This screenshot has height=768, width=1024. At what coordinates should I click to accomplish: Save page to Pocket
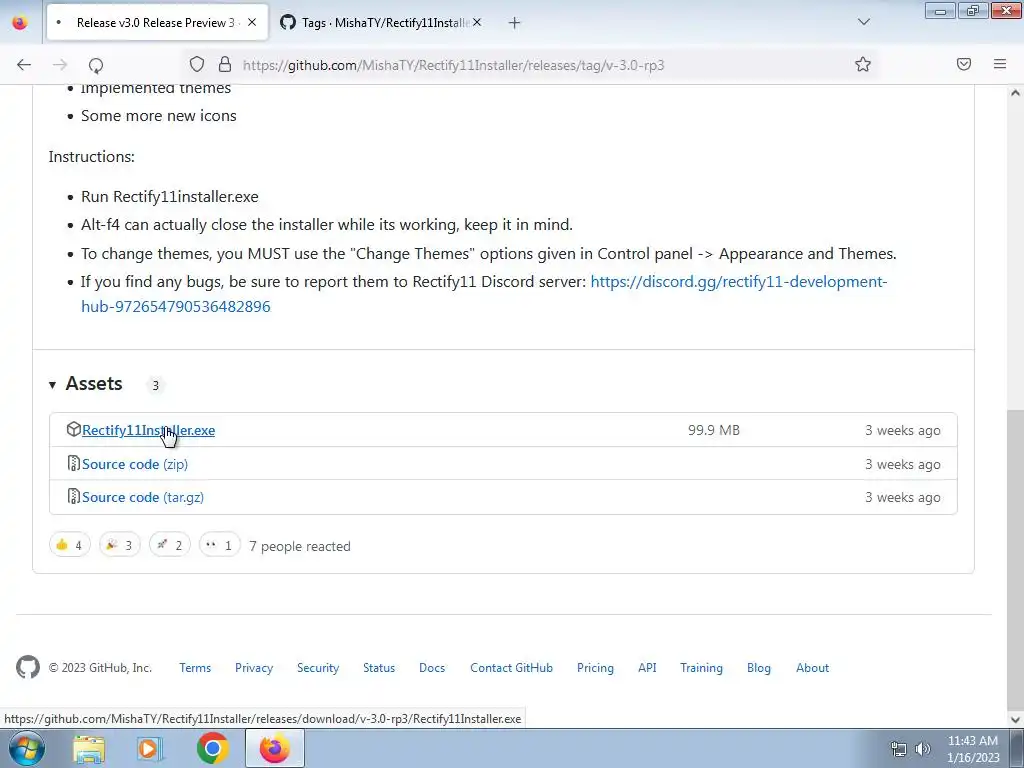(x=964, y=64)
